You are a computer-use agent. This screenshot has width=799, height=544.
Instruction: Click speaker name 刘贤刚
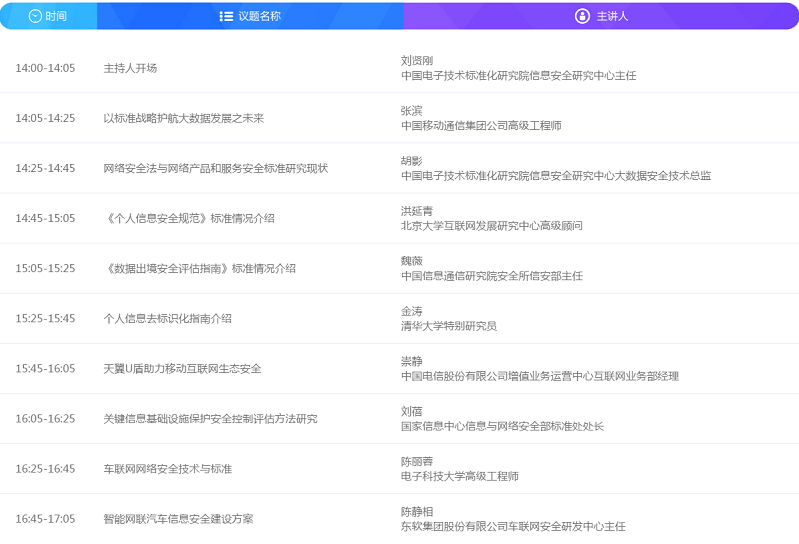click(417, 60)
